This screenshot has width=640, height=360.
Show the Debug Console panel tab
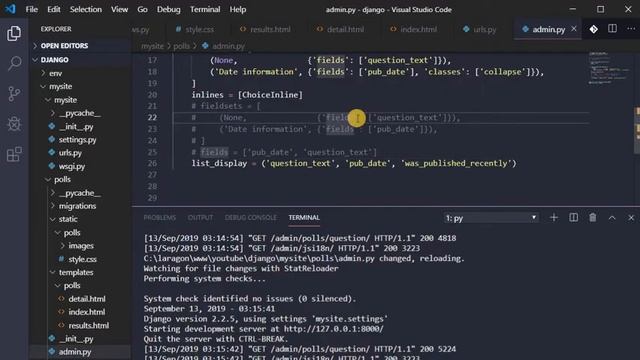coord(251,218)
